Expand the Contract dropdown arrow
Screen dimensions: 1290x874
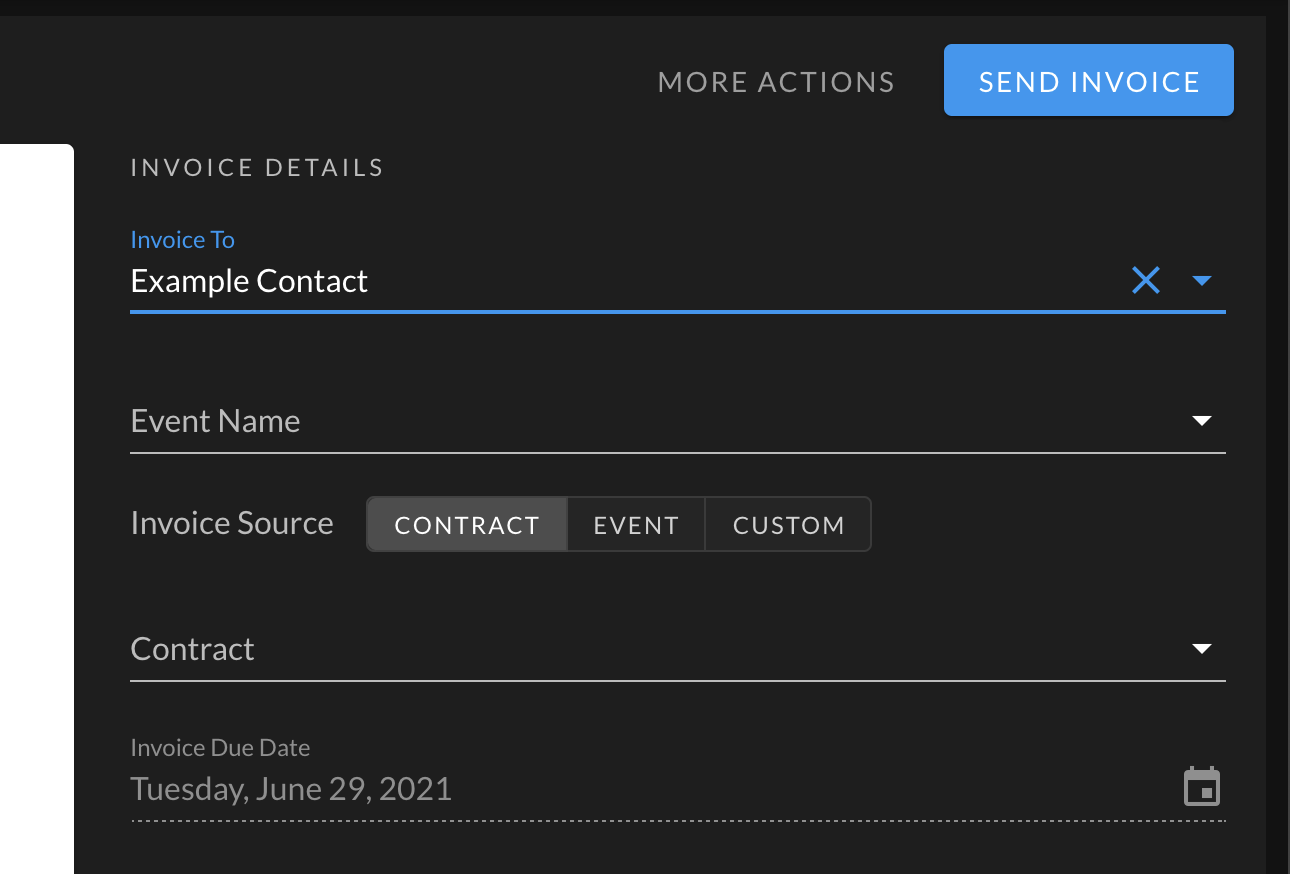pos(1202,649)
